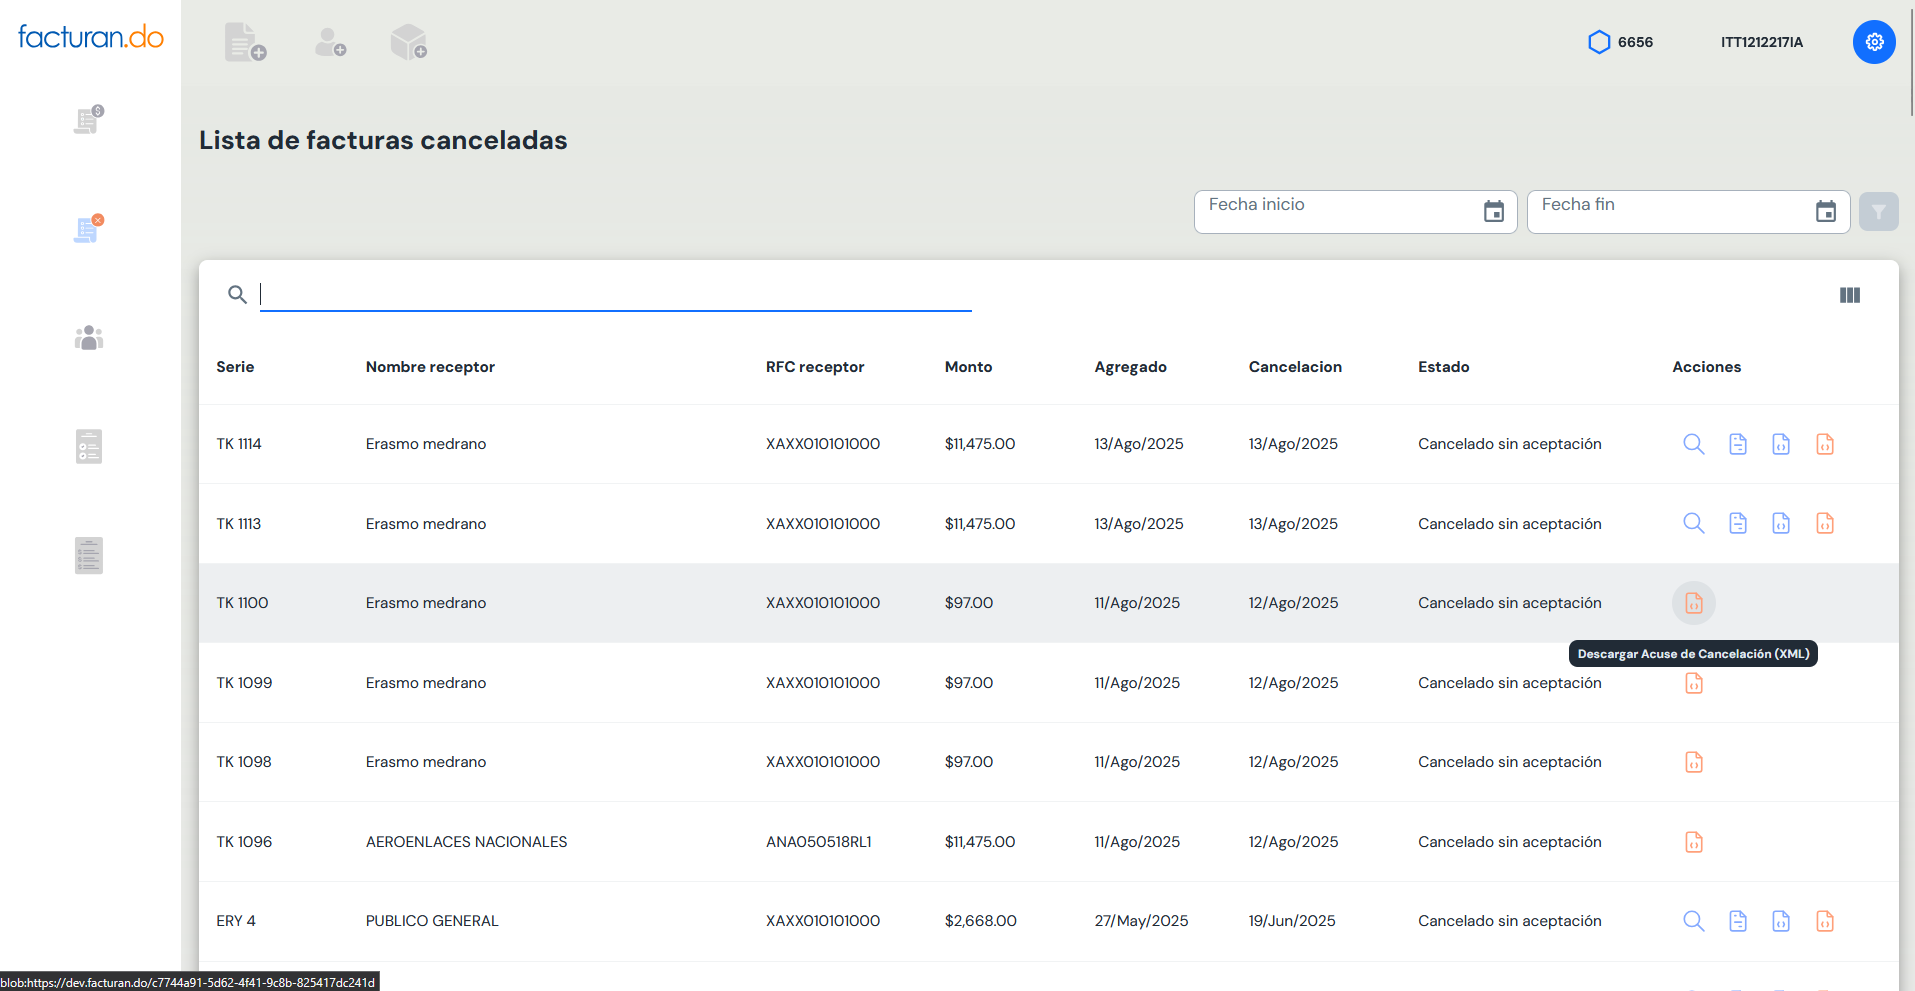Focus the table search input field
Image resolution: width=1915 pixels, height=991 pixels.
[615, 294]
